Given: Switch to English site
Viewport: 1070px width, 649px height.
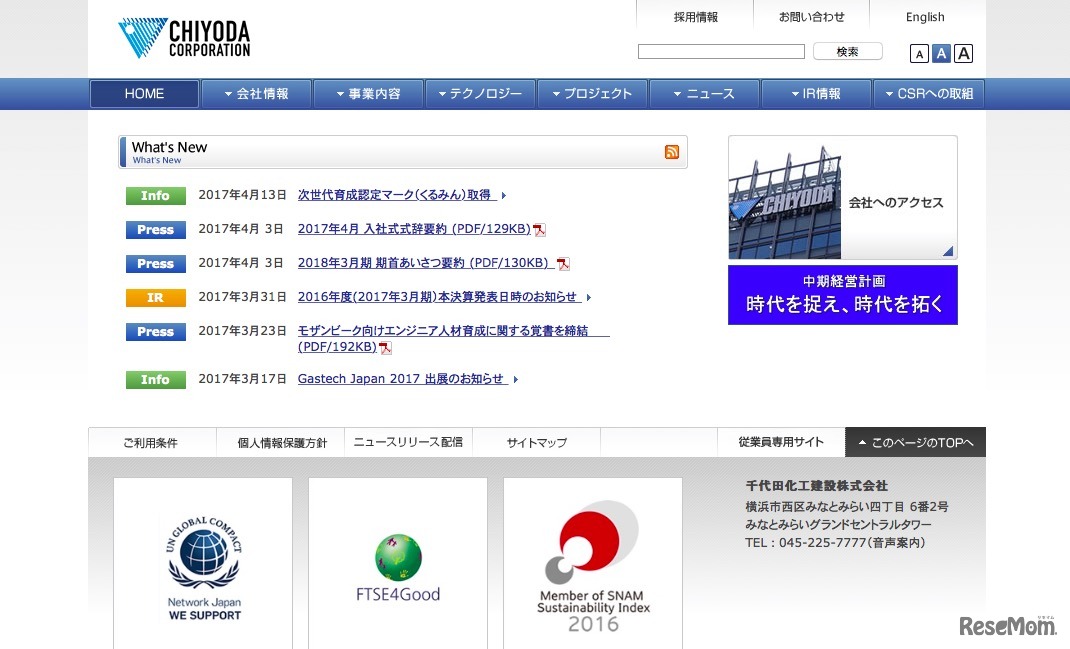Looking at the screenshot, I should click(925, 17).
